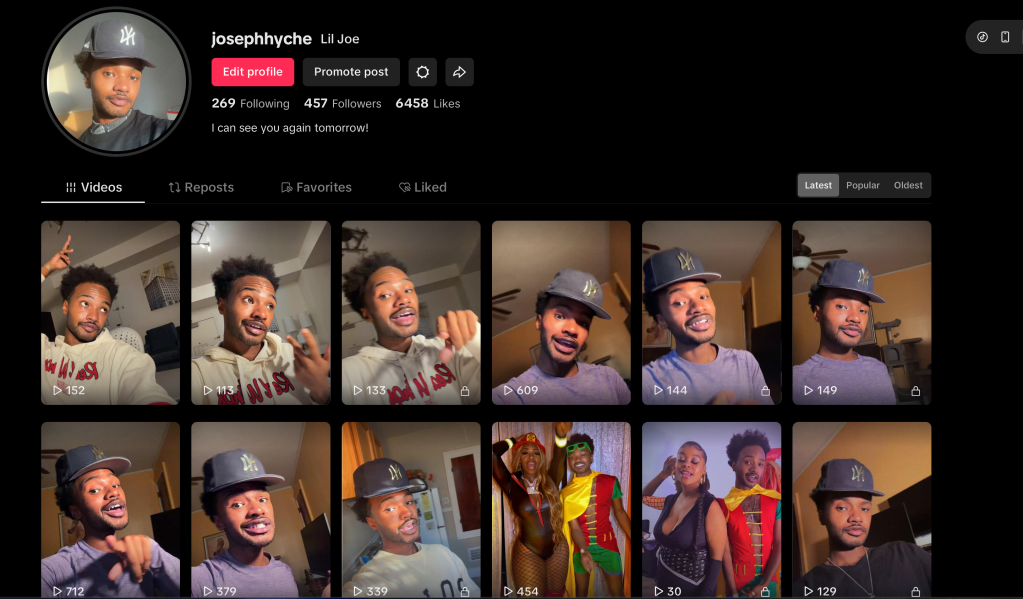Select the Videos tab
Screen dimensions: 1023x599
click(x=93, y=187)
